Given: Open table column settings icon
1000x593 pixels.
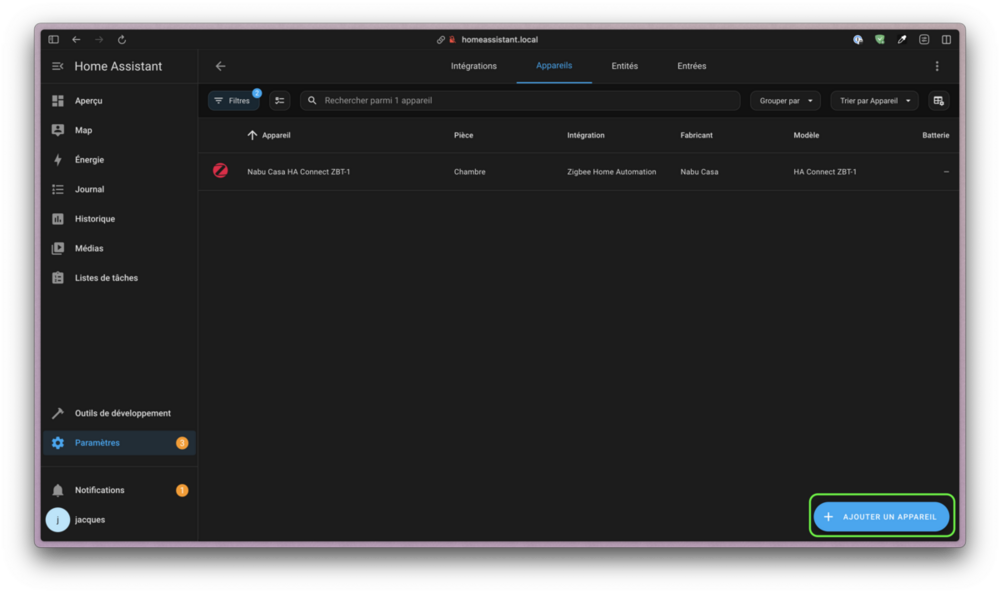Looking at the screenshot, I should click(938, 101).
